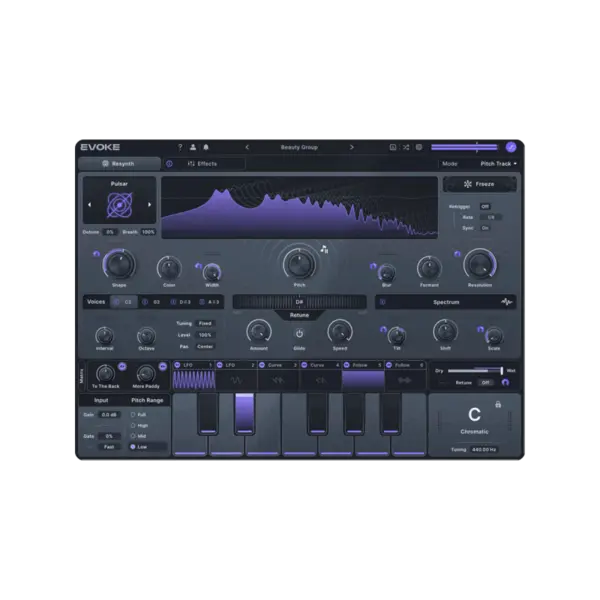Click the highlighted black piano key
Image resolution: width=600 pixels, height=600 pixels.
click(244, 414)
